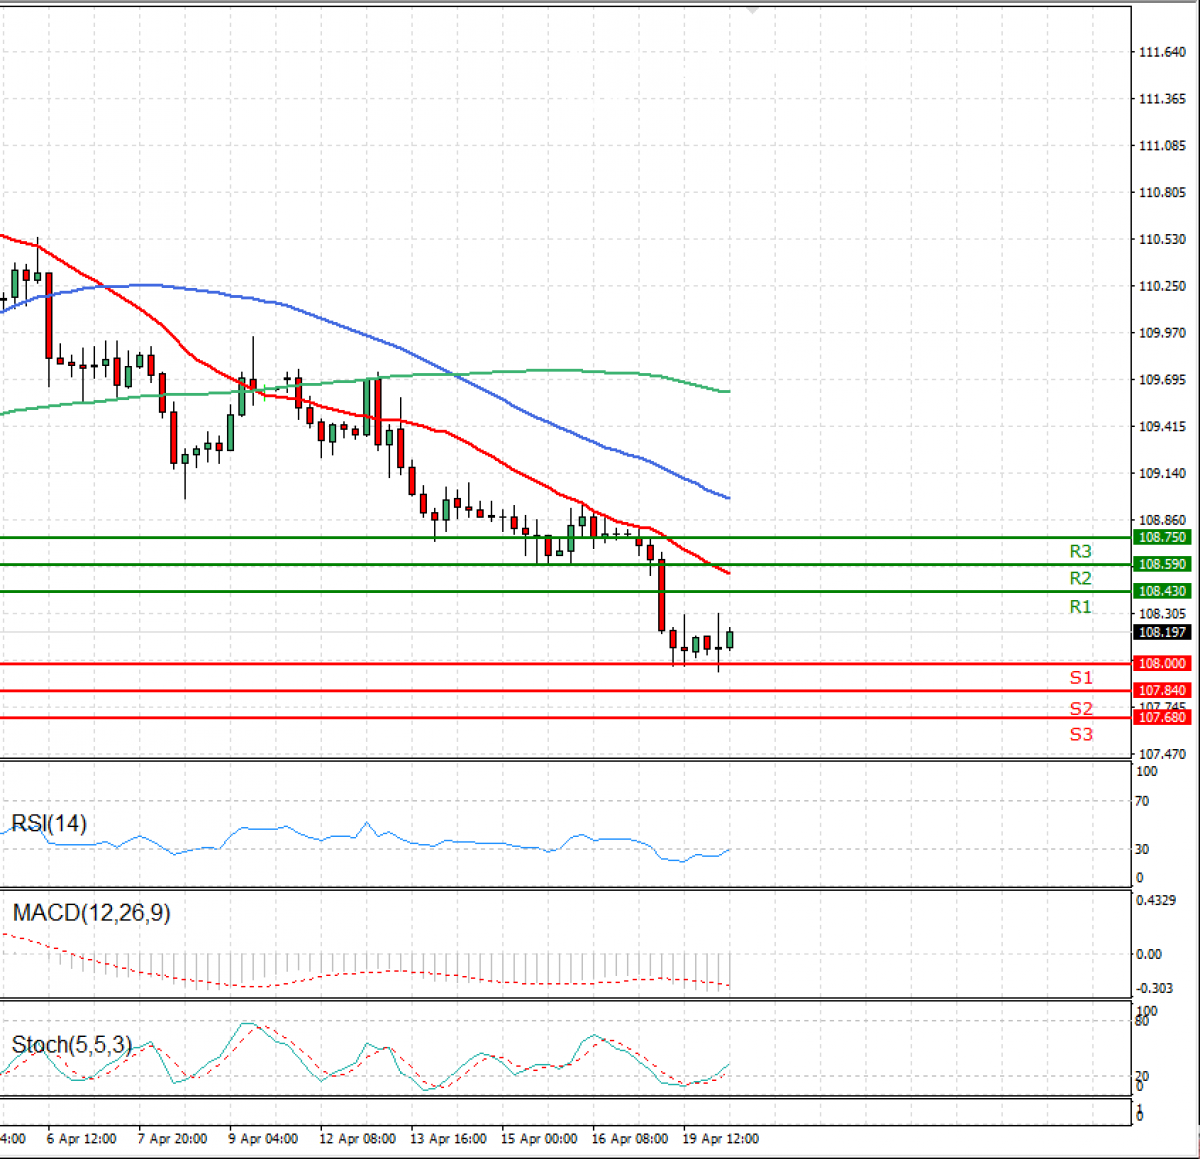Select the RSI(14) indicator label
The image size is (1200, 1159).
pyautogui.click(x=49, y=824)
